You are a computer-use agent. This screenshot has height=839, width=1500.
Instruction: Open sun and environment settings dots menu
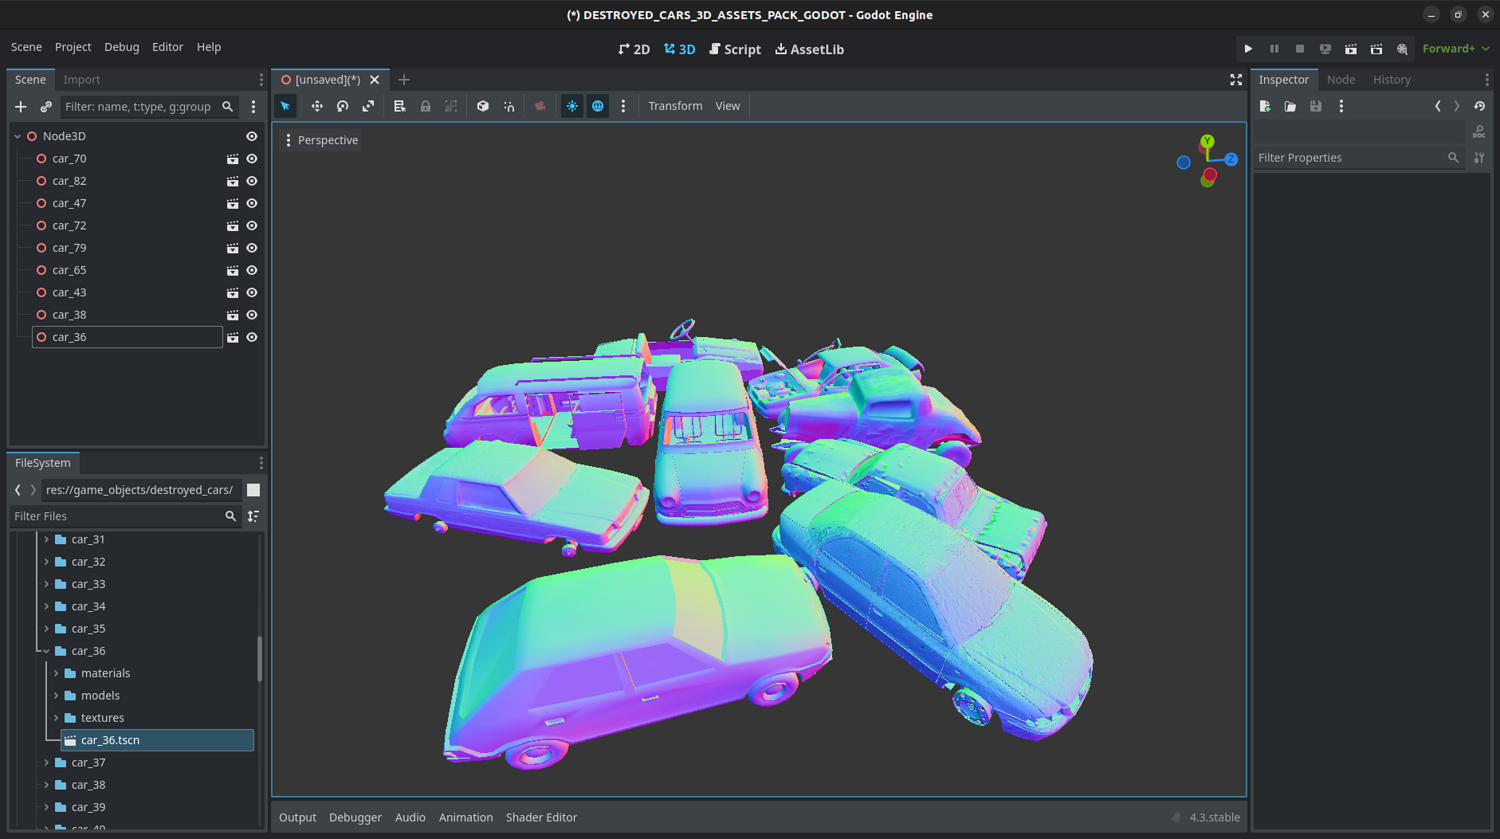click(x=623, y=106)
